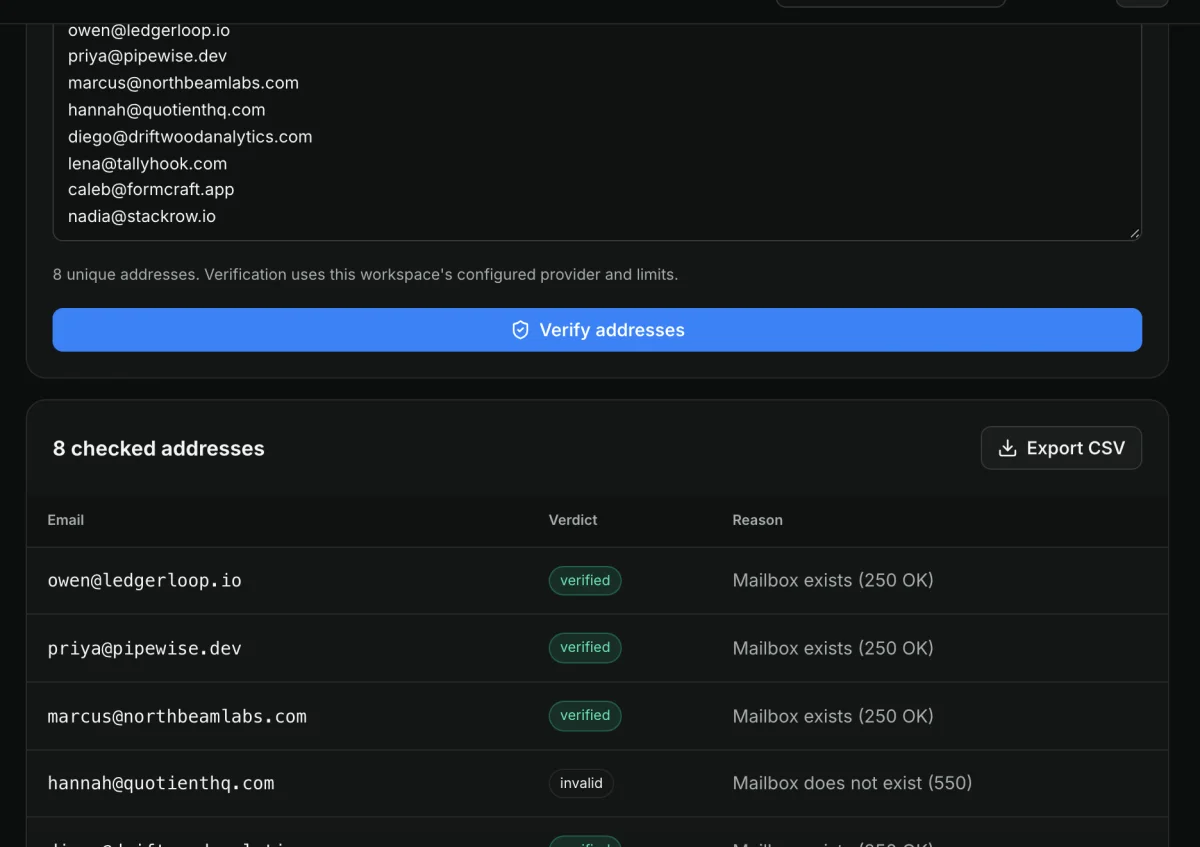Click caleb@formcraft.app line in the textarea
The image size is (1200, 847).
151,189
